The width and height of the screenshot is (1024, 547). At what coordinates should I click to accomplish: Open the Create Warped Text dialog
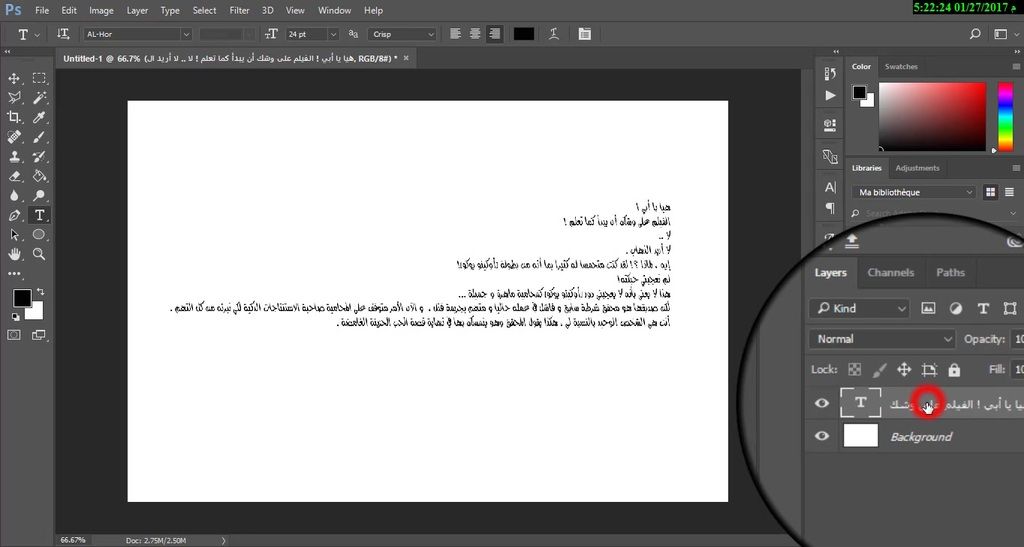[554, 34]
